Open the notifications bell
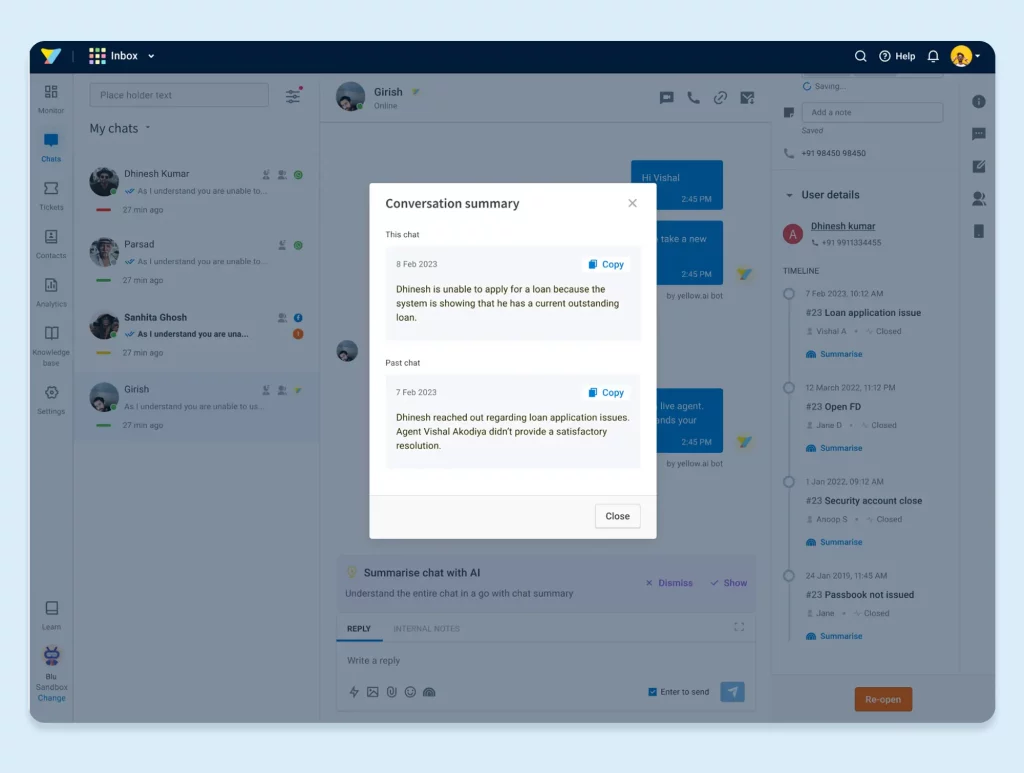Image resolution: width=1024 pixels, height=773 pixels. [x=933, y=56]
